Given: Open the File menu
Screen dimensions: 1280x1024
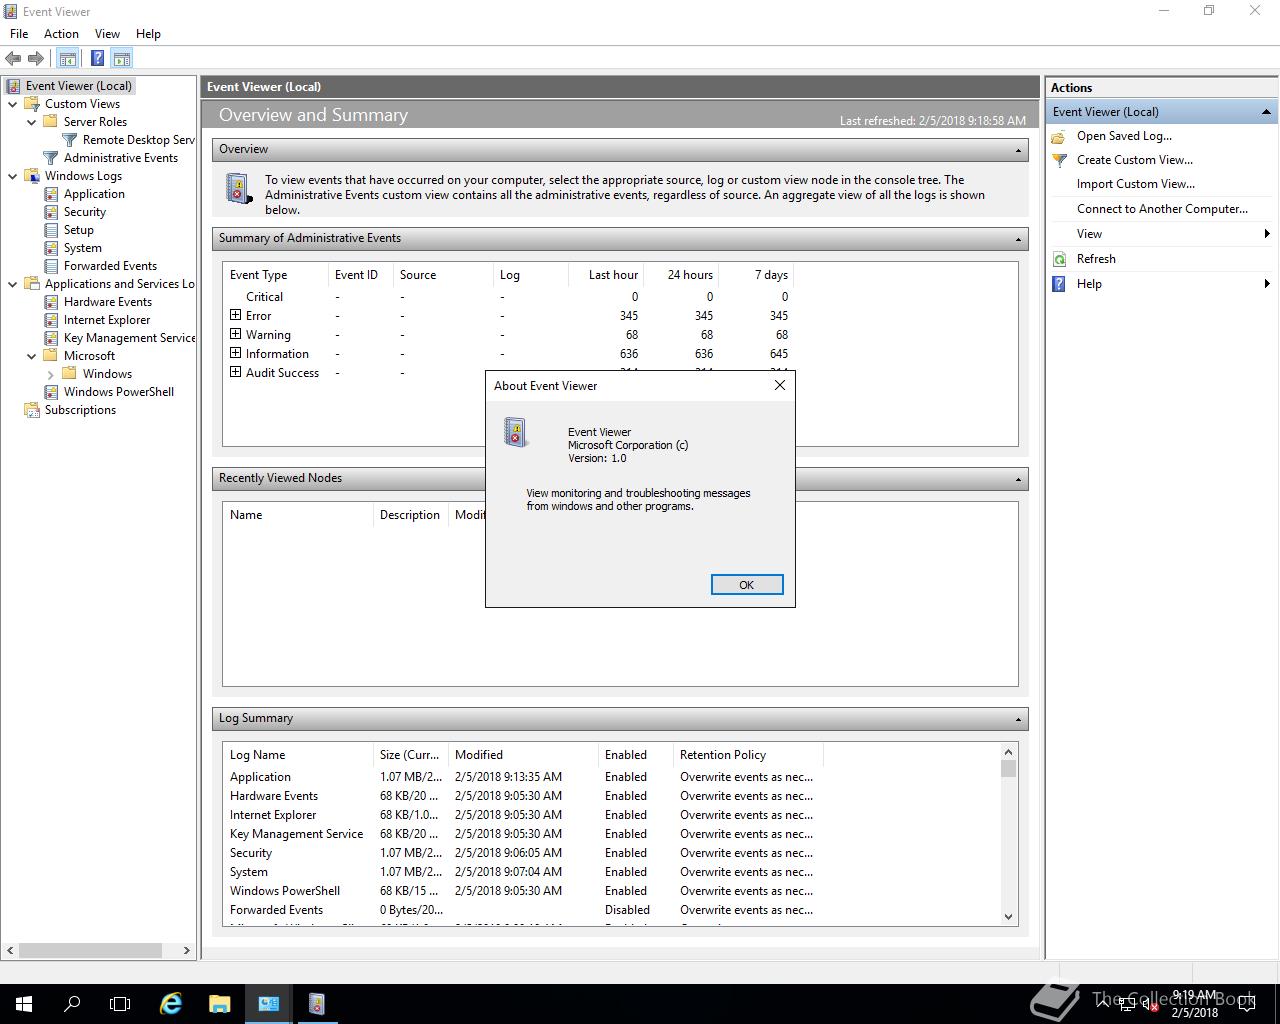Looking at the screenshot, I should [19, 34].
